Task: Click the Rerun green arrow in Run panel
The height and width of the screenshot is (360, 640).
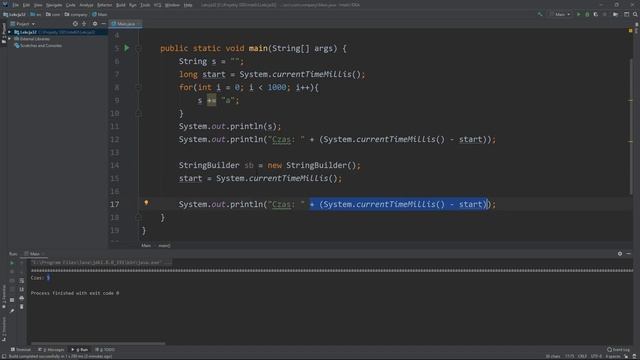Action: tap(12, 263)
